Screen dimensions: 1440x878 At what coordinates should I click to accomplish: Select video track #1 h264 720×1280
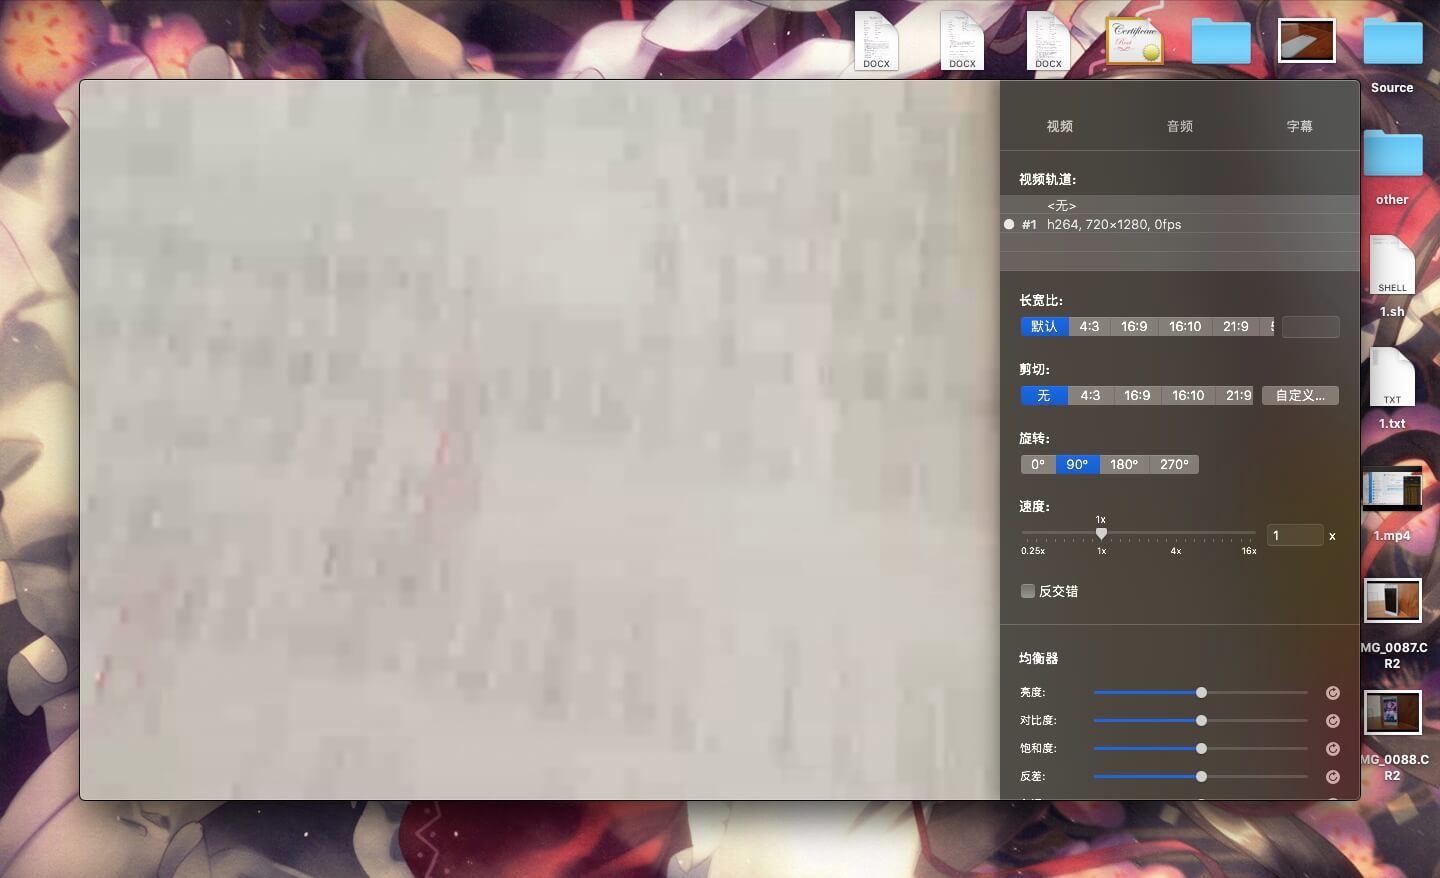pos(1113,224)
